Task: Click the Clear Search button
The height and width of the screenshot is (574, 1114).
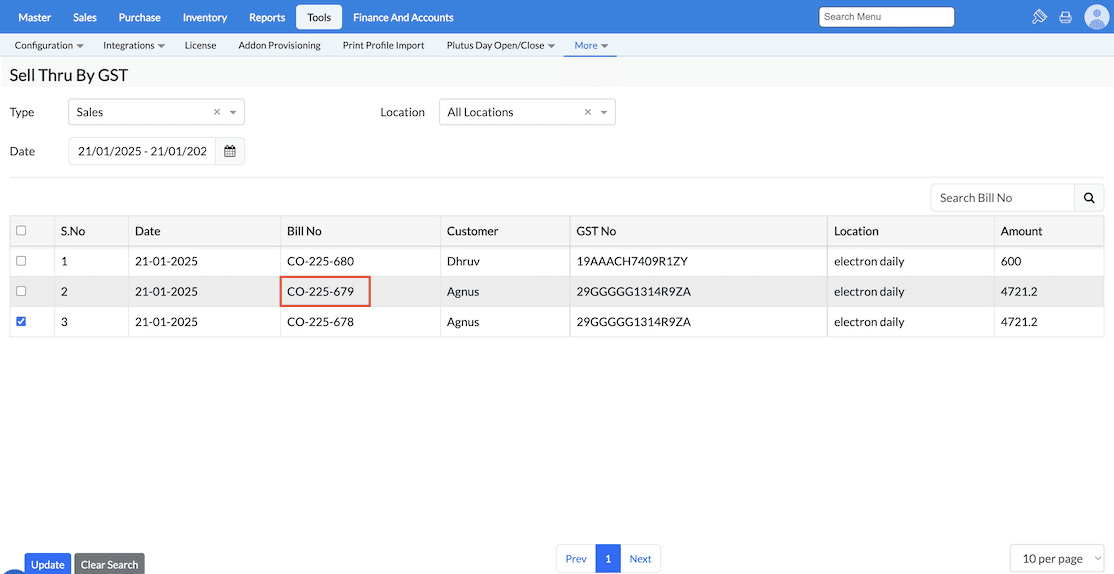Action: (x=109, y=564)
